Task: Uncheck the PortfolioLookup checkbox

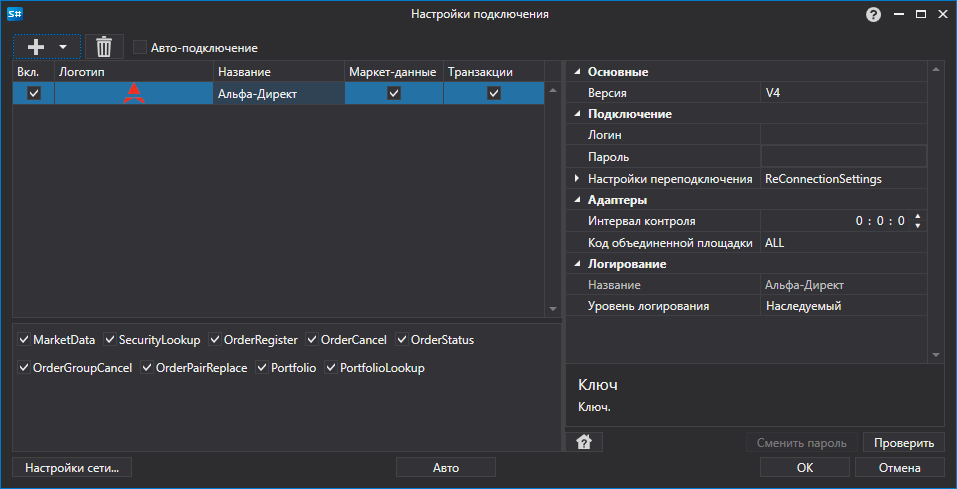Action: (331, 368)
